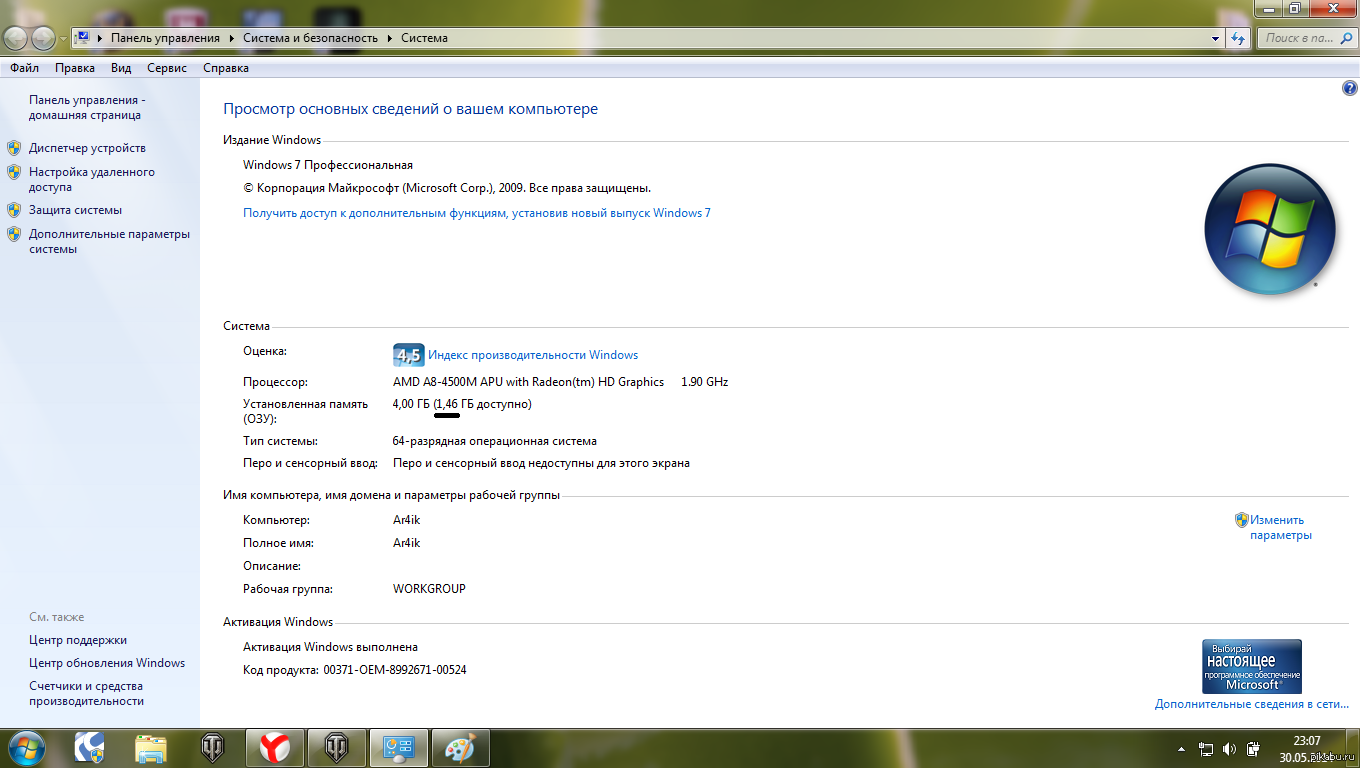The width and height of the screenshot is (1360, 768).
Task: Open Yandex Browser from the taskbar
Action: (x=275, y=748)
